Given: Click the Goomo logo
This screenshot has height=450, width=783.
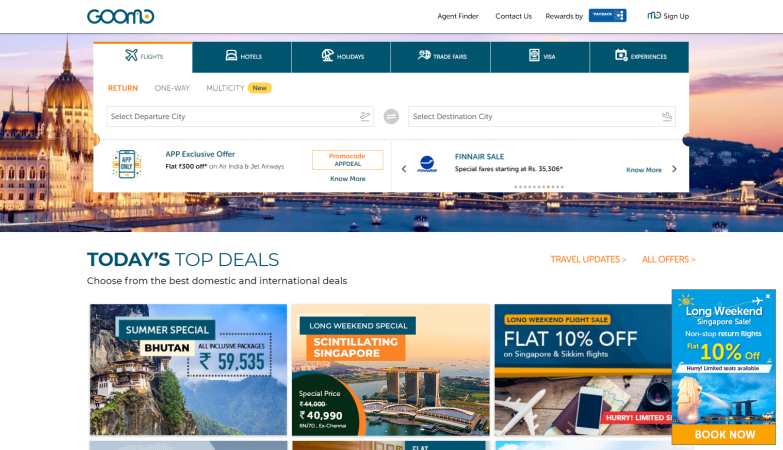Looking at the screenshot, I should tap(120, 16).
